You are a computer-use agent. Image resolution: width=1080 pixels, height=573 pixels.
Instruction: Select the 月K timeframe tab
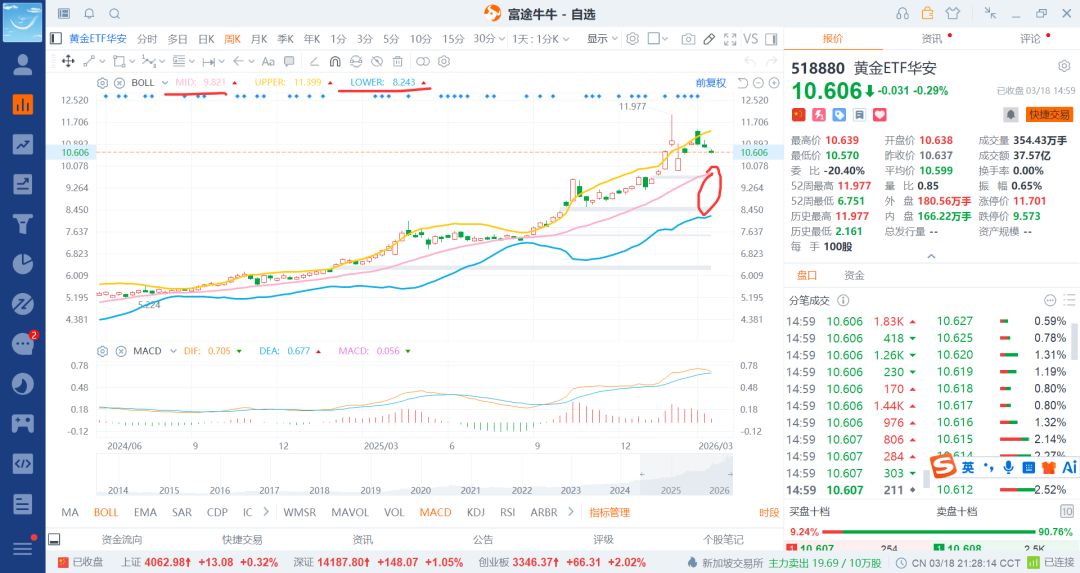point(259,39)
